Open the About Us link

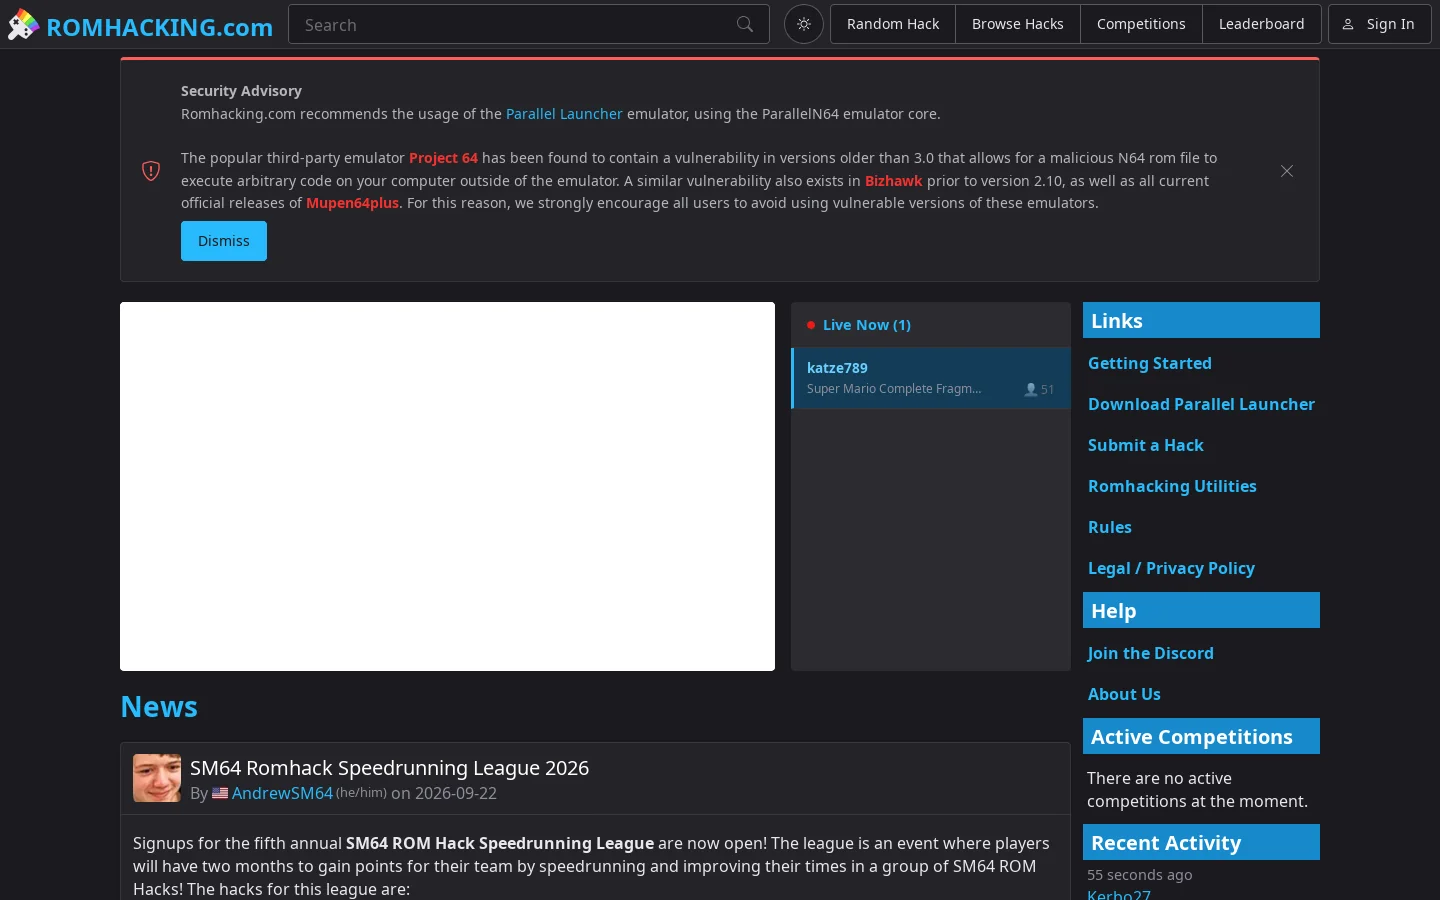tap(1124, 694)
